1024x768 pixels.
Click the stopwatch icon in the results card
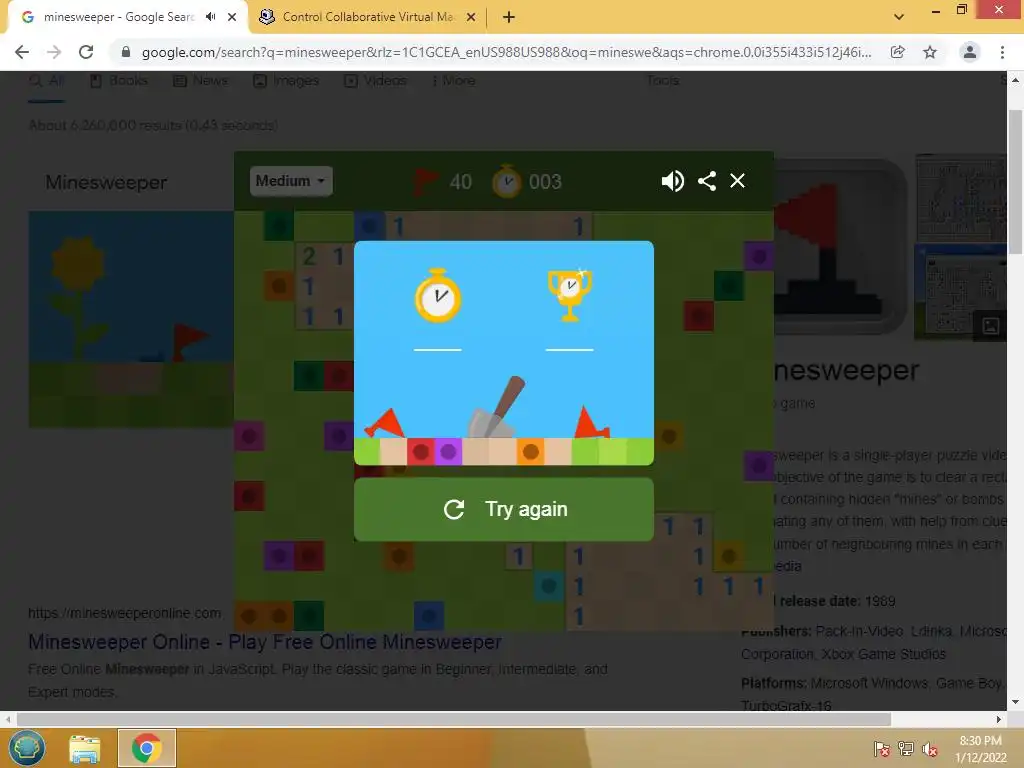pyautogui.click(x=438, y=296)
